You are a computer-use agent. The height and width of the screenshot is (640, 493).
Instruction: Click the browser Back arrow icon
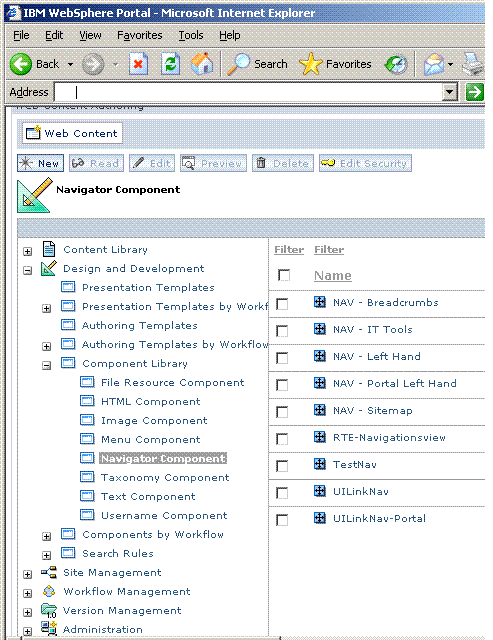tap(20, 64)
